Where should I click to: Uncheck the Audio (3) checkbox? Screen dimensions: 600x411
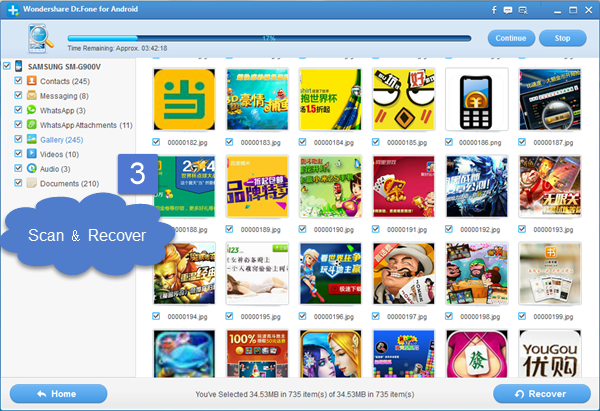coord(18,168)
